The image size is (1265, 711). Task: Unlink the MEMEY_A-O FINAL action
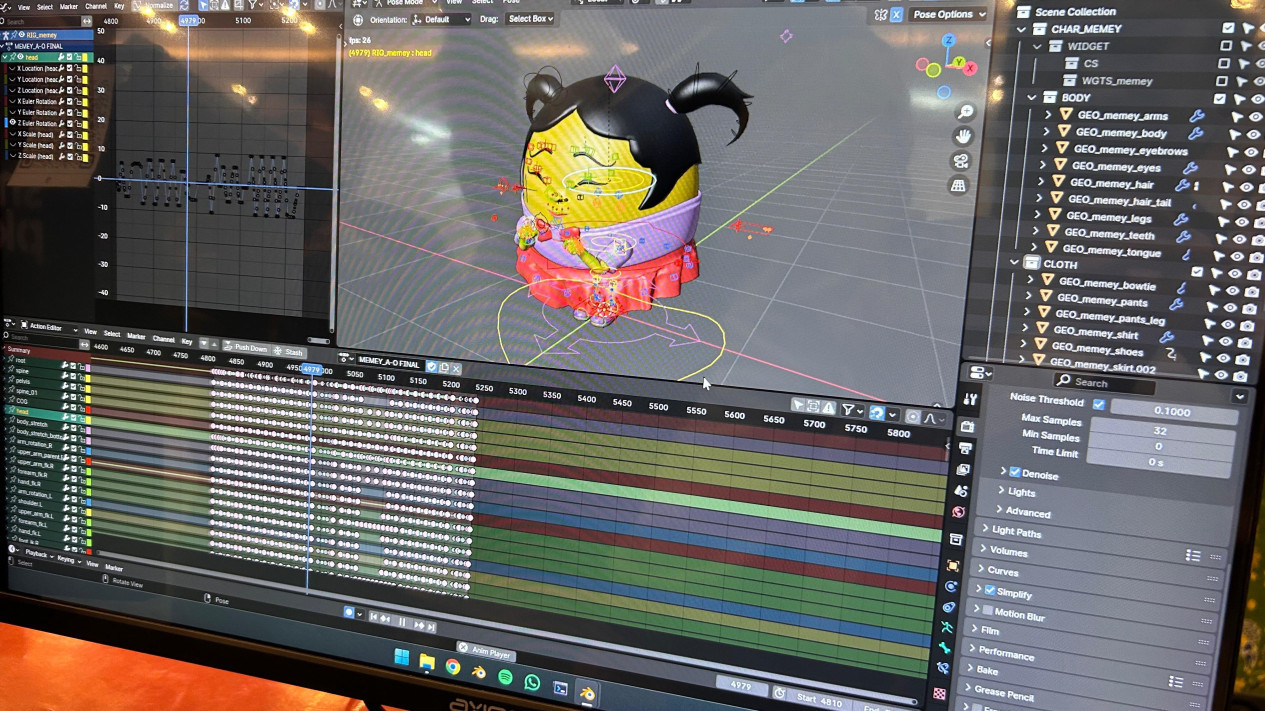(x=456, y=369)
